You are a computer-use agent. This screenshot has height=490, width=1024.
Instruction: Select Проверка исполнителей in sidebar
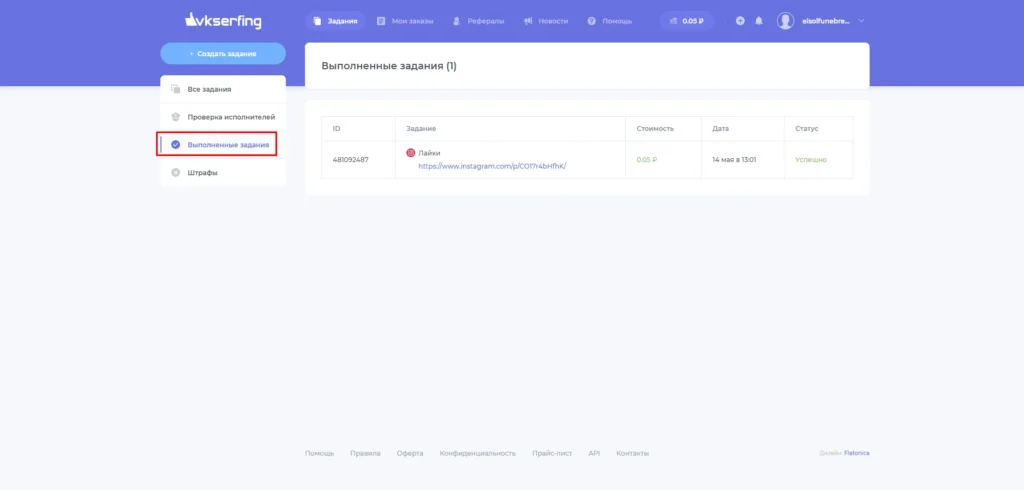pos(223,117)
